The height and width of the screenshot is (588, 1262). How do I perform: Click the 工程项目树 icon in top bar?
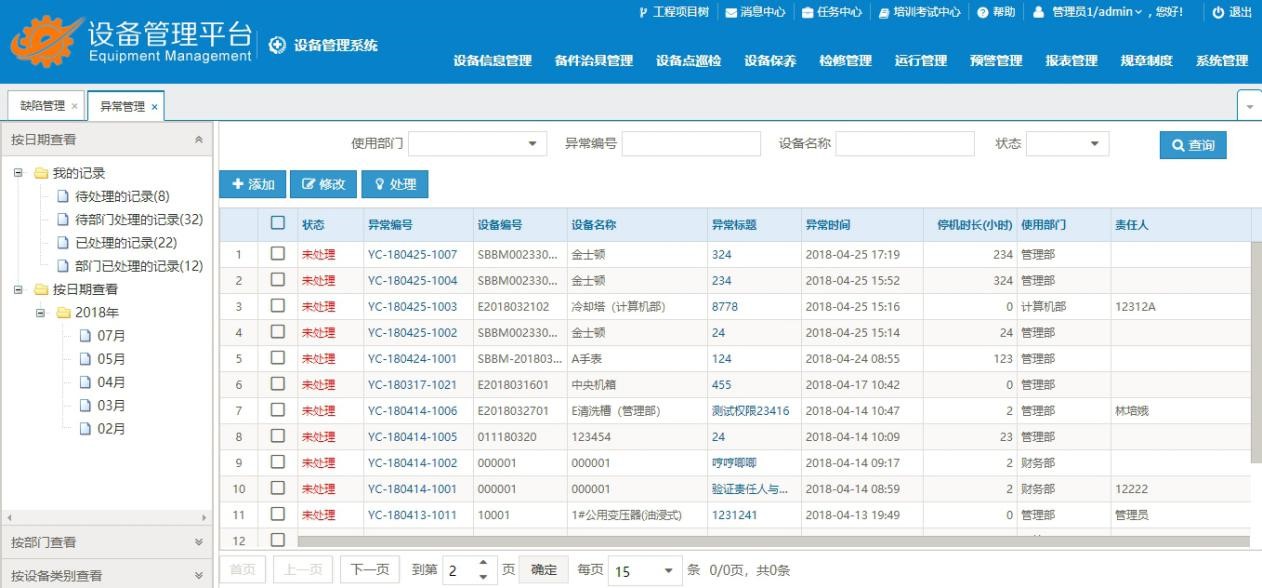pos(643,13)
